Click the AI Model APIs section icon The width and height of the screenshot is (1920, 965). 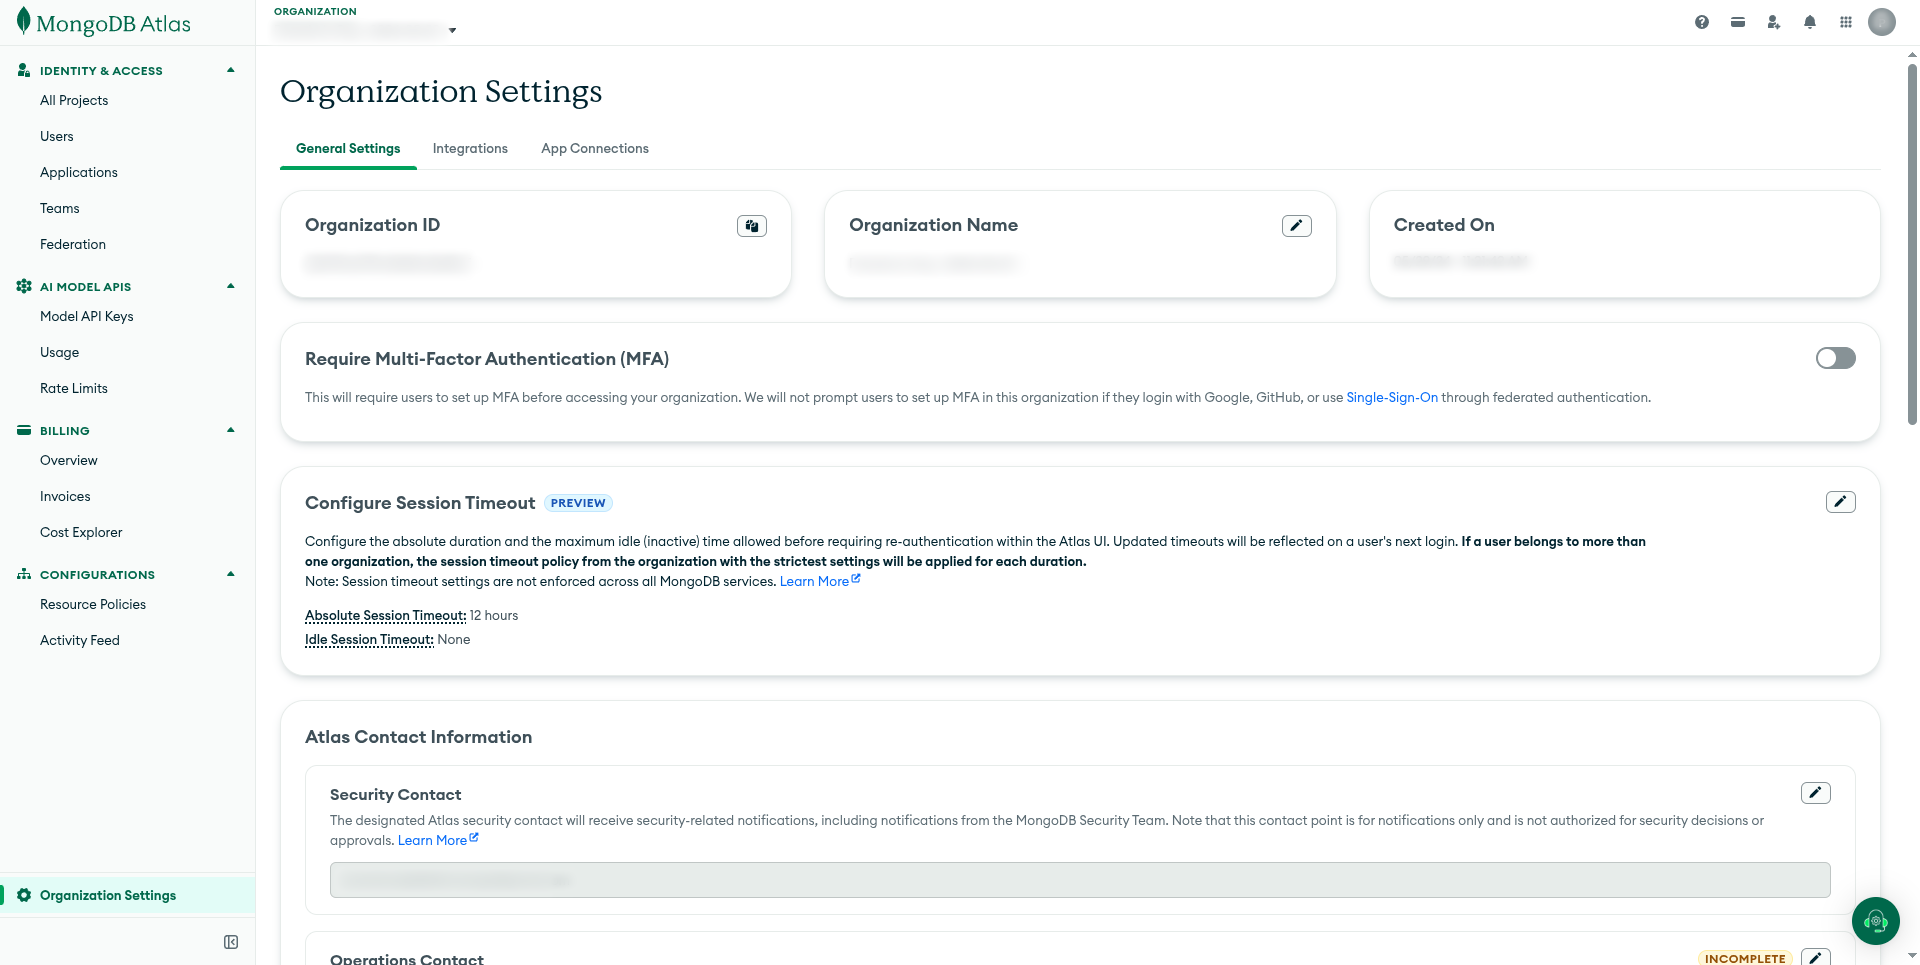(x=24, y=286)
